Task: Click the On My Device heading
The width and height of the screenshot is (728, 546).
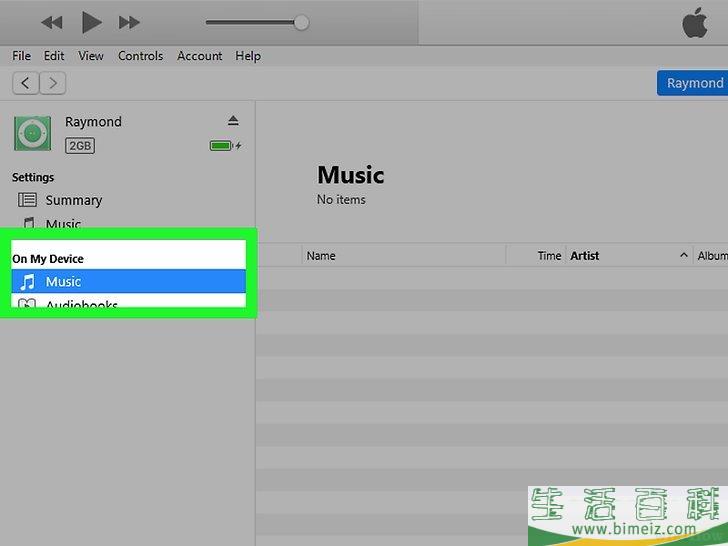Action: pos(48,259)
